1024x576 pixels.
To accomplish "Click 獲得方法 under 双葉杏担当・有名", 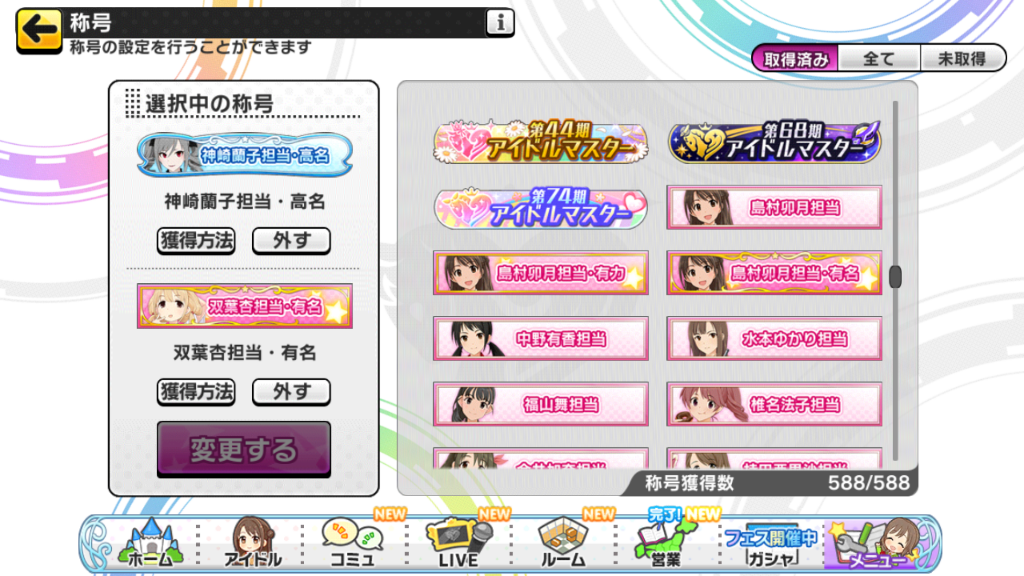I will coord(196,392).
